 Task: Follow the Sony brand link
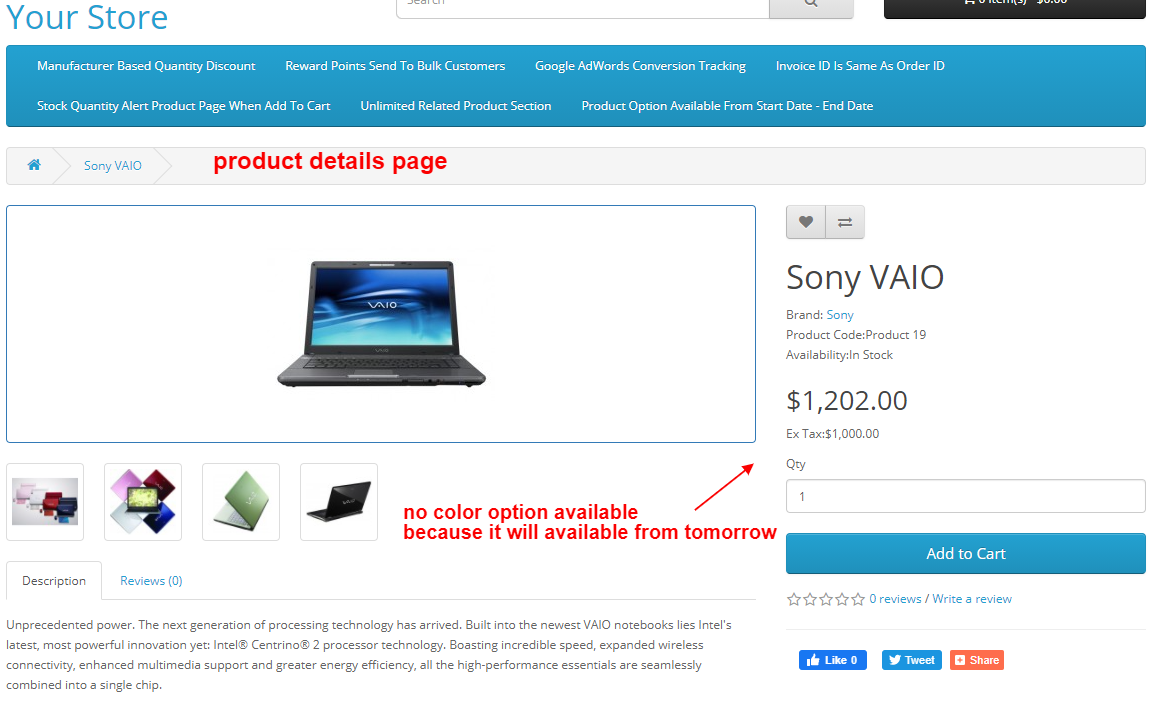pos(840,314)
